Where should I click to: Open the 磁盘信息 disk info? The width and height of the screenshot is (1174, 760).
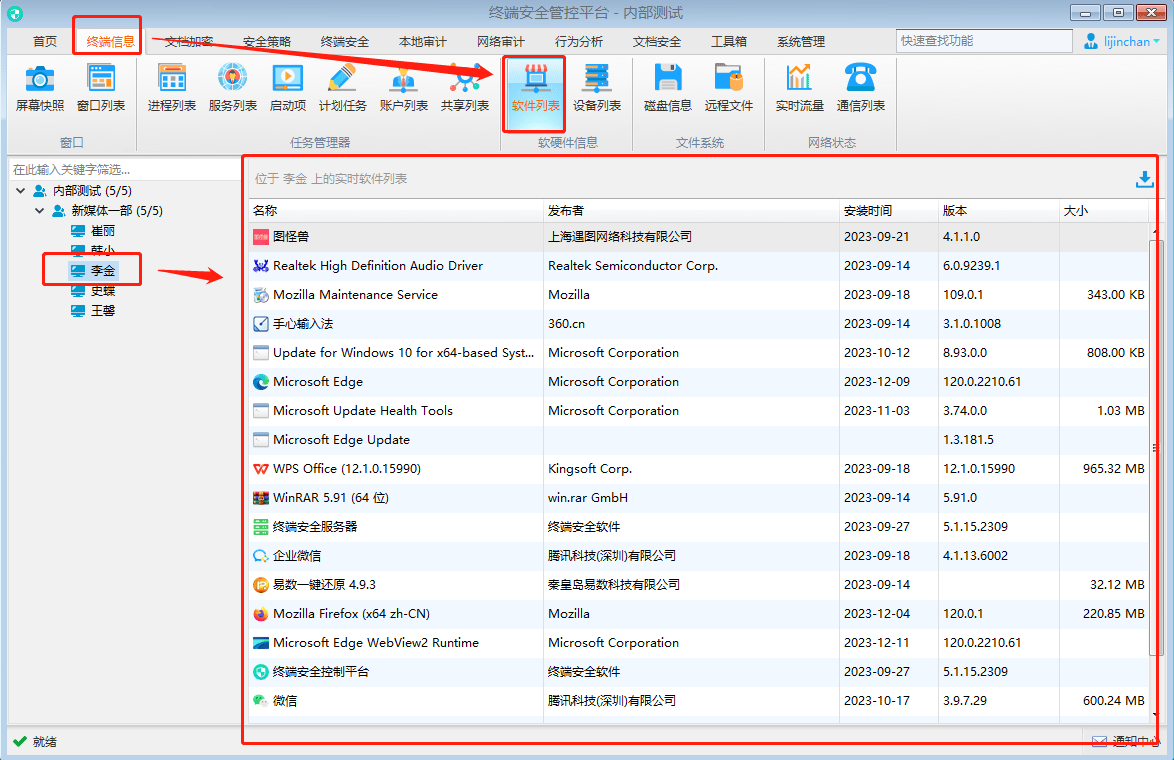(667, 88)
